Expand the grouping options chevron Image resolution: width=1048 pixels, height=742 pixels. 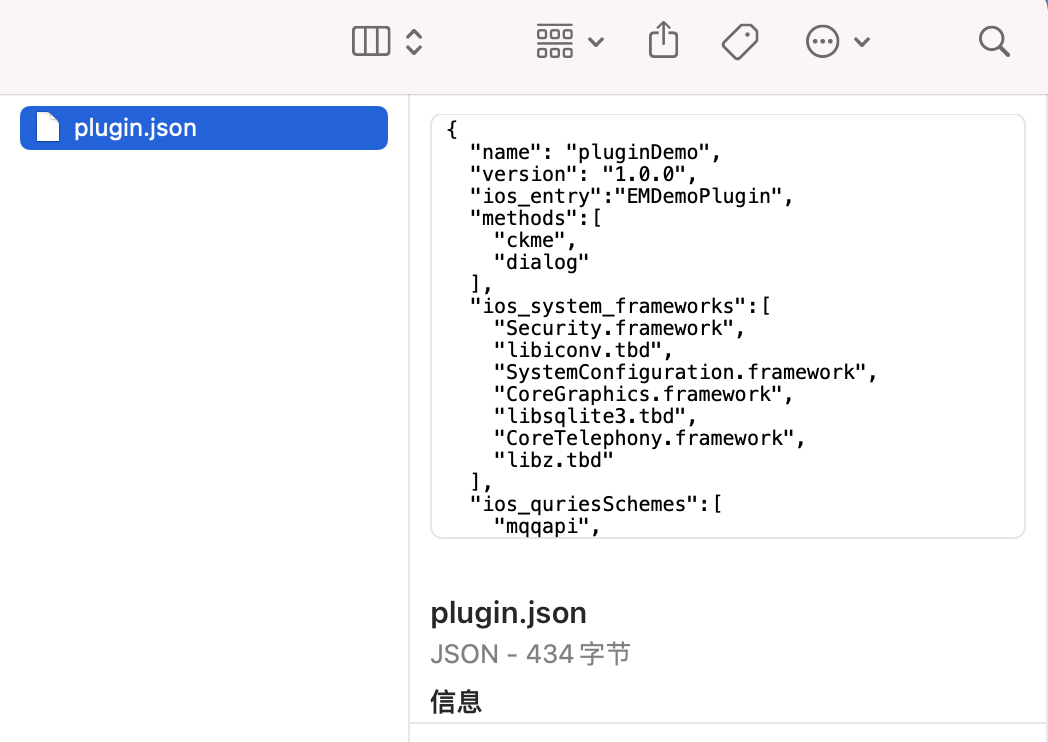click(596, 42)
